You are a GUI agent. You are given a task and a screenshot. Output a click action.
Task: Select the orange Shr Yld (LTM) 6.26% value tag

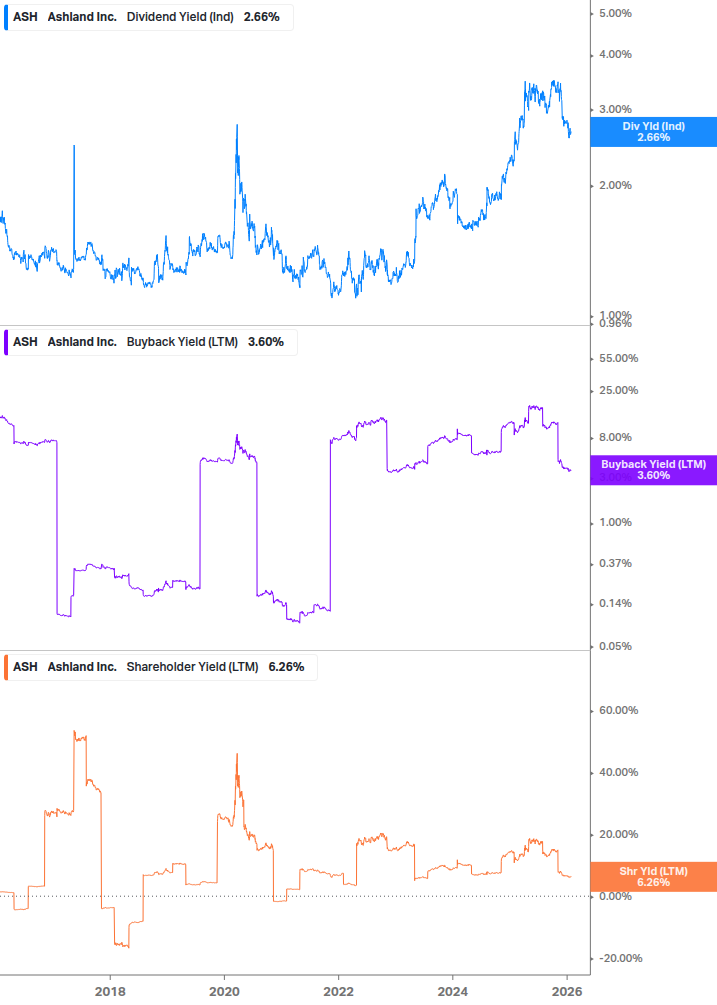click(x=654, y=877)
